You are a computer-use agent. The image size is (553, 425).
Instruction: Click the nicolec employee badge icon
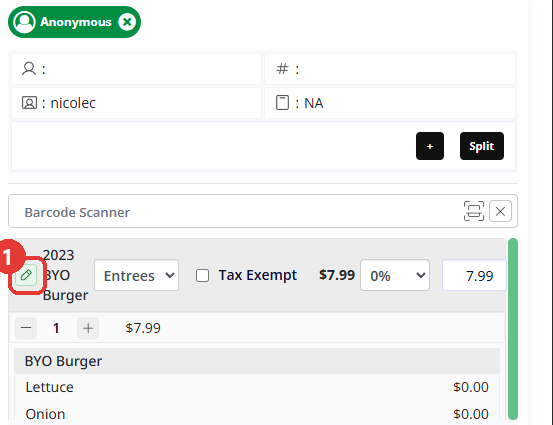(29, 103)
